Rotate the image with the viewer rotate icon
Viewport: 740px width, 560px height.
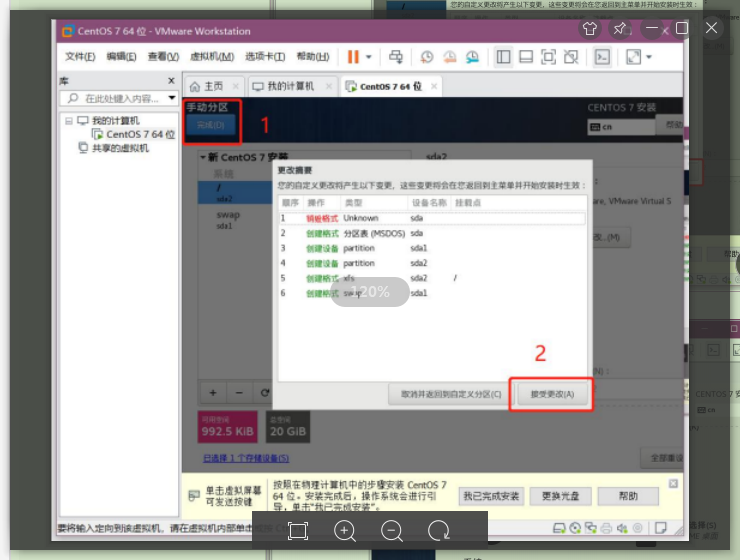pyautogui.click(x=439, y=531)
